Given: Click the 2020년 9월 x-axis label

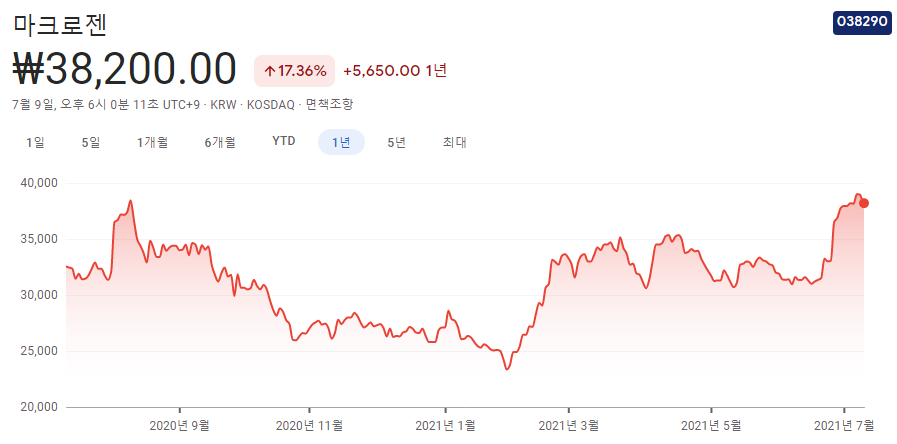Looking at the screenshot, I should 180,425.
